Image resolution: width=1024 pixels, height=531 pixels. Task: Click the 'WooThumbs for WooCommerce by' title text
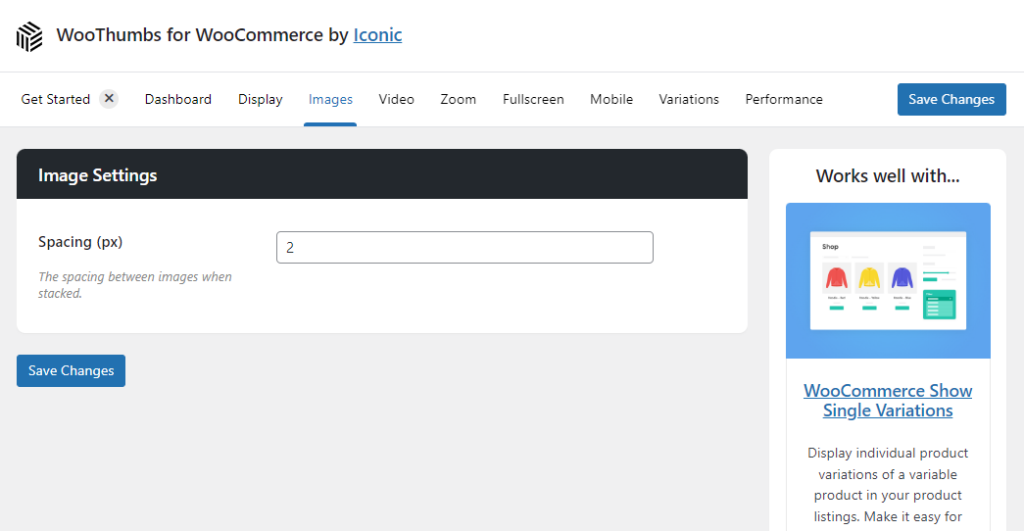(202, 35)
